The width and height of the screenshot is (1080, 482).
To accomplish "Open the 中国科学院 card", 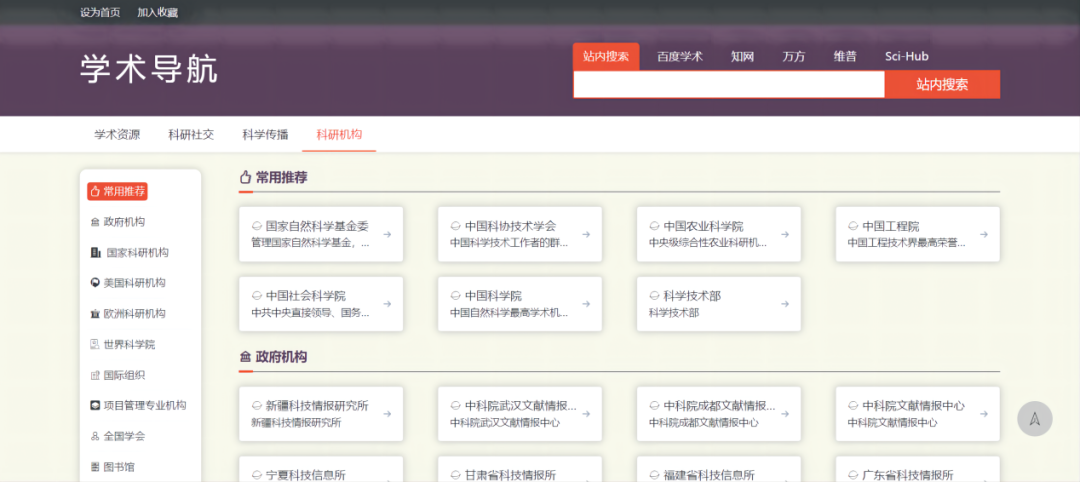I will 520,304.
